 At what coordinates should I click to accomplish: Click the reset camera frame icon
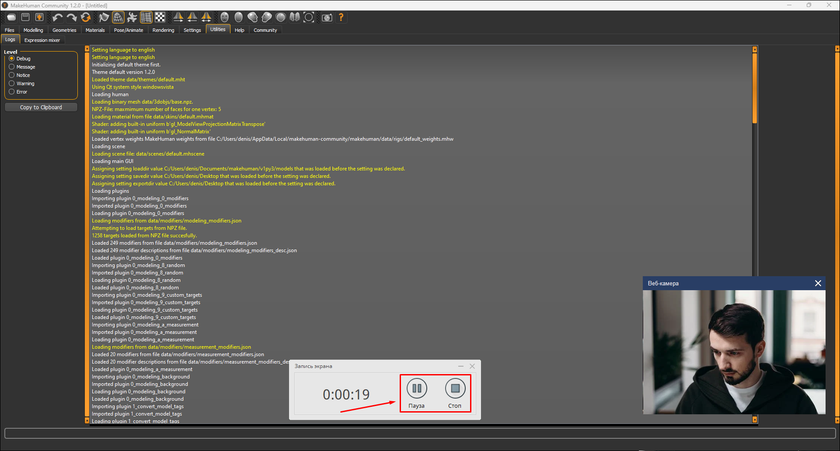pos(309,18)
